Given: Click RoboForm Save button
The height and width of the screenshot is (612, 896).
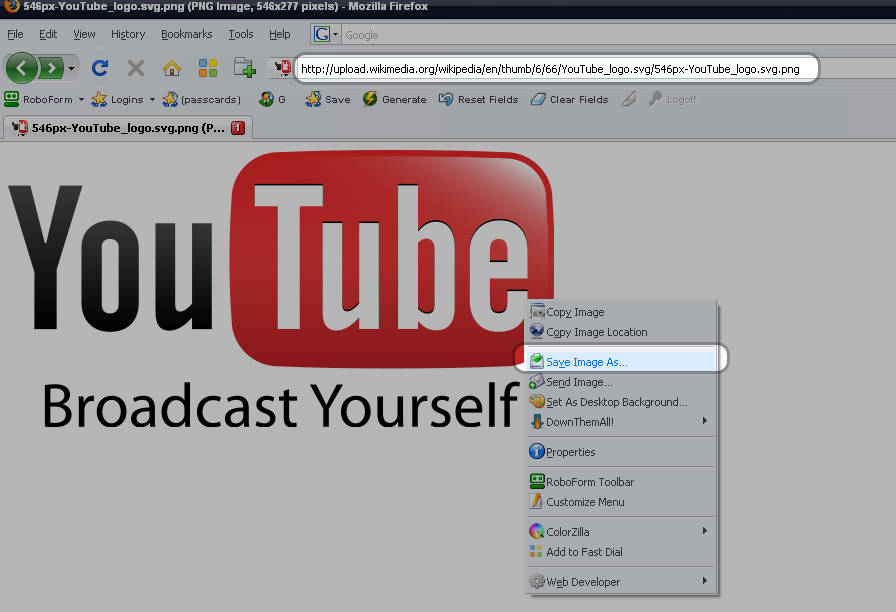Looking at the screenshot, I should pyautogui.click(x=328, y=100).
